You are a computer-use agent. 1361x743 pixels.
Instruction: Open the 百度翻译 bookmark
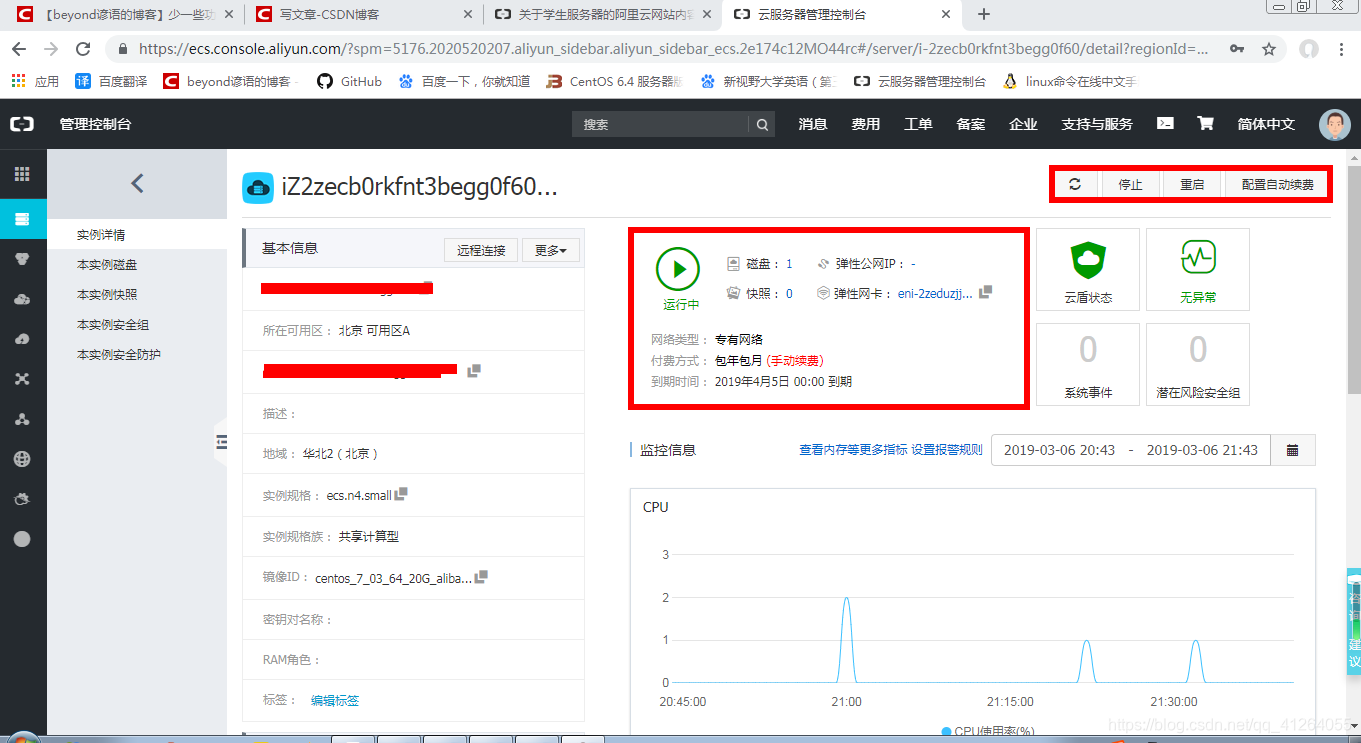111,81
